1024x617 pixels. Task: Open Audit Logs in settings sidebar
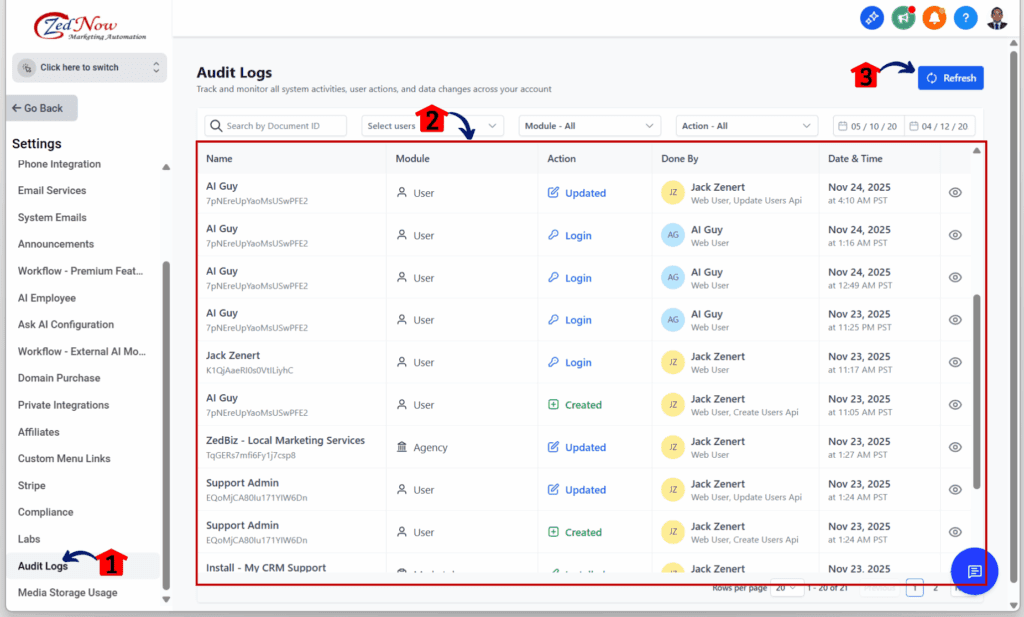43,566
